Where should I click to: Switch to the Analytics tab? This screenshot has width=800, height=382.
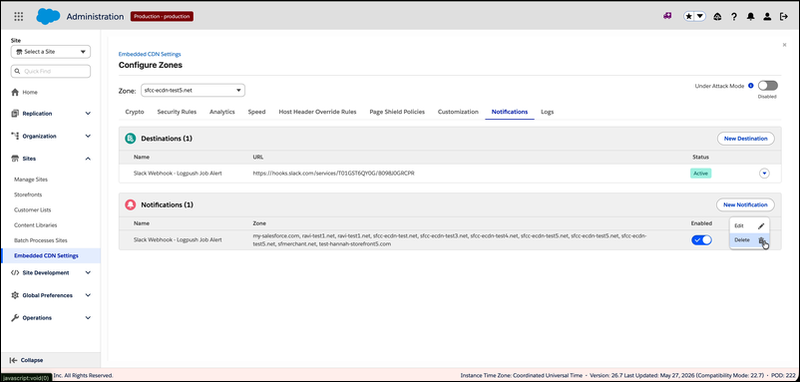(222, 112)
